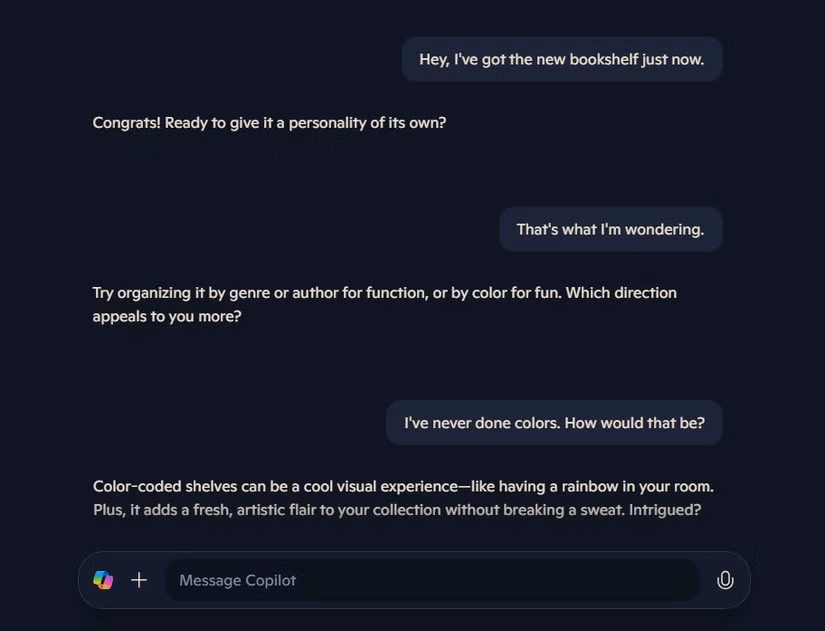Select the bubble saying bookshelf just arrived
Image resolution: width=825 pixels, height=631 pixels.
(x=561, y=59)
